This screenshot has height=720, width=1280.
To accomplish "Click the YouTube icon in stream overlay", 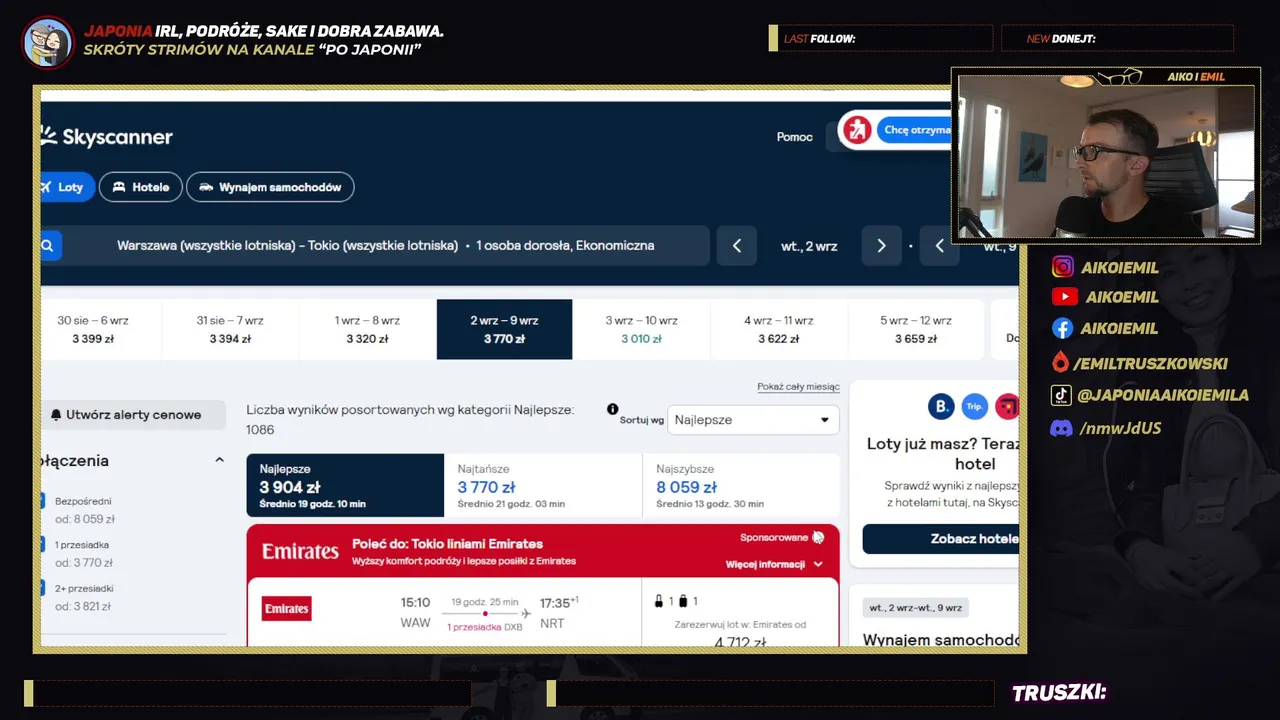I will 1064,297.
